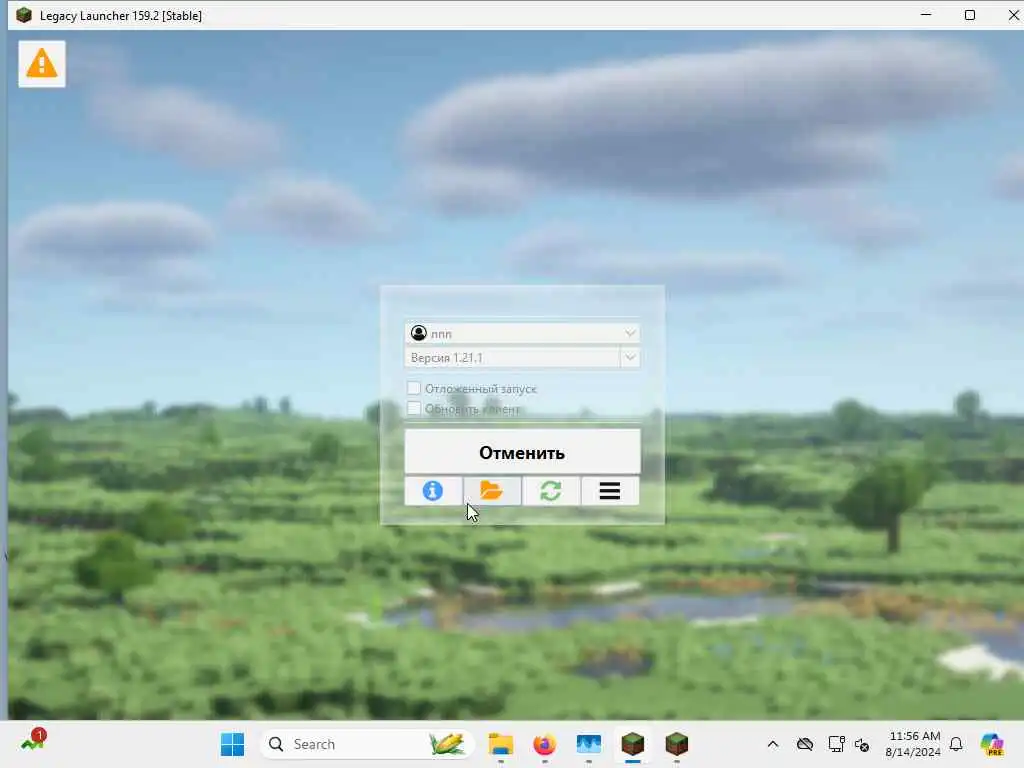Open the Copilot preview icon
Image resolution: width=1024 pixels, height=768 pixels.
tap(992, 744)
